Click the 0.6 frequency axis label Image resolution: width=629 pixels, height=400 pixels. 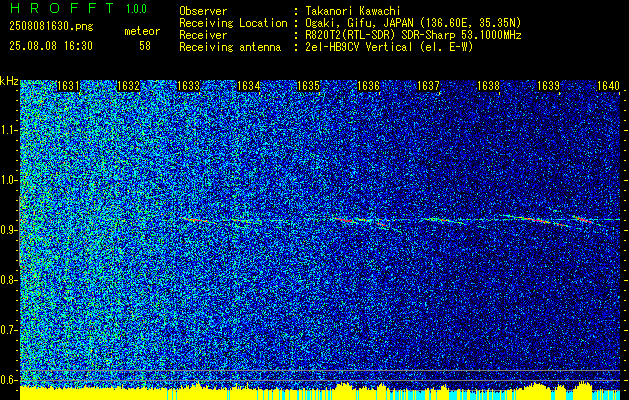[8, 380]
